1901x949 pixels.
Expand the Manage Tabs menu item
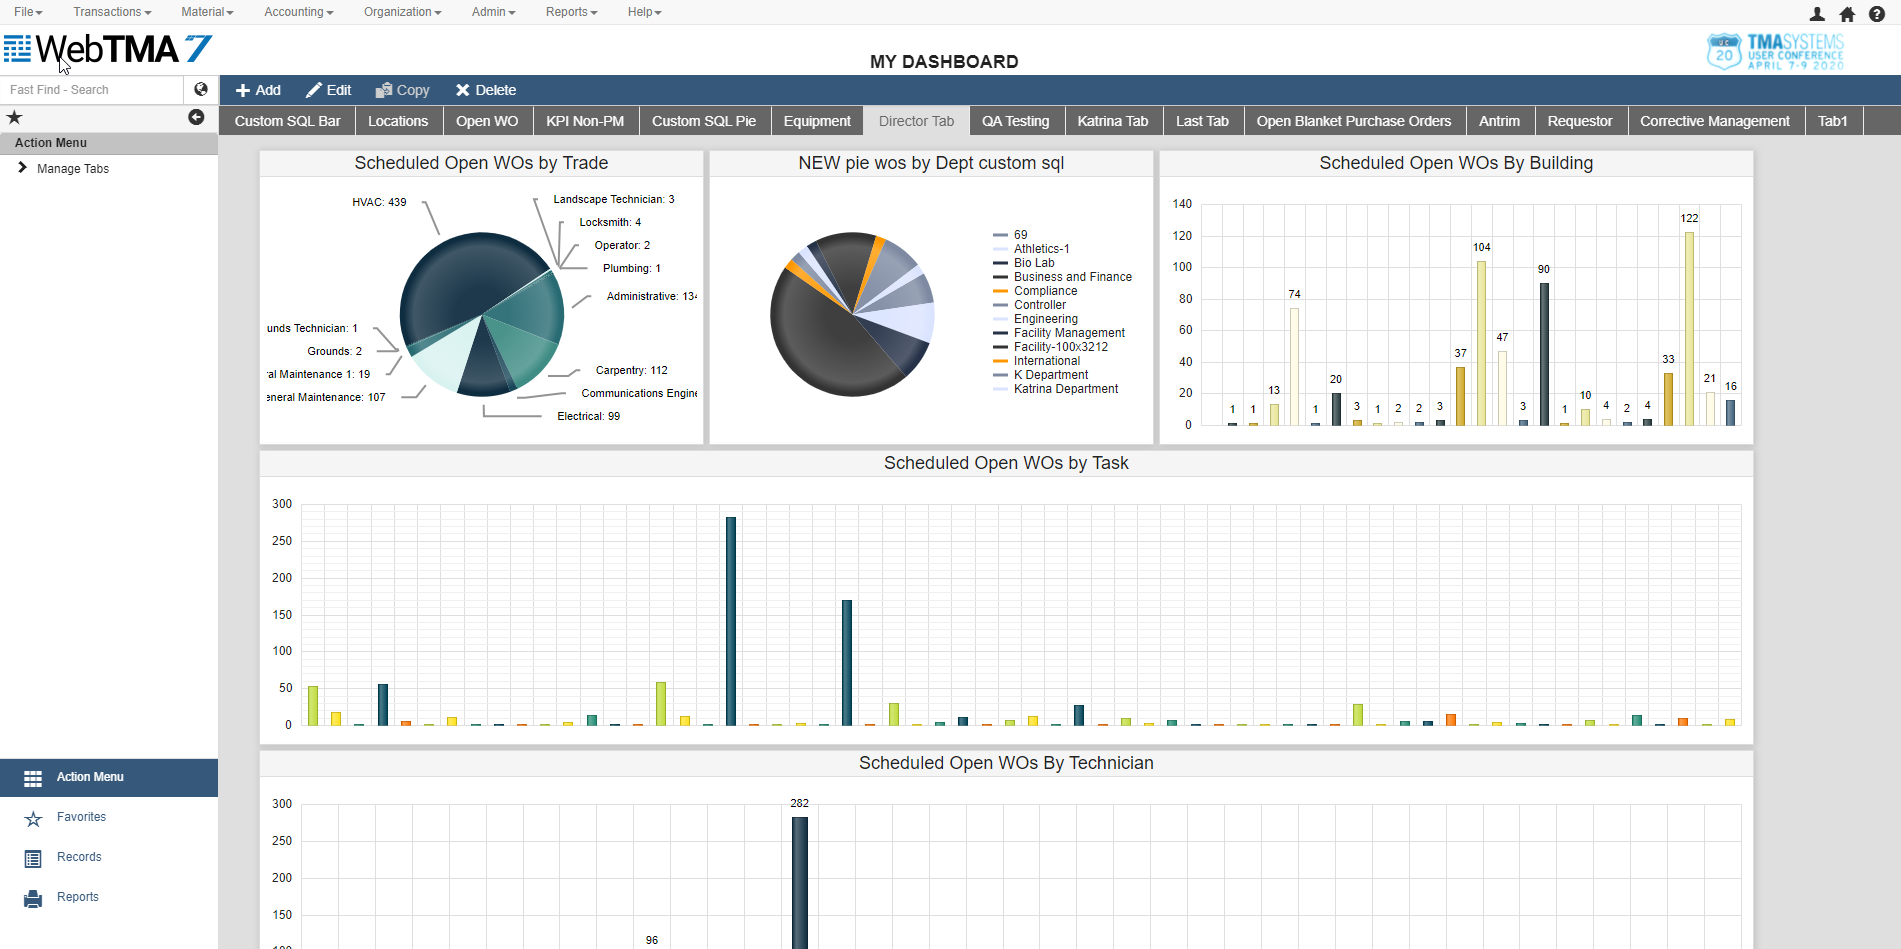tap(73, 168)
